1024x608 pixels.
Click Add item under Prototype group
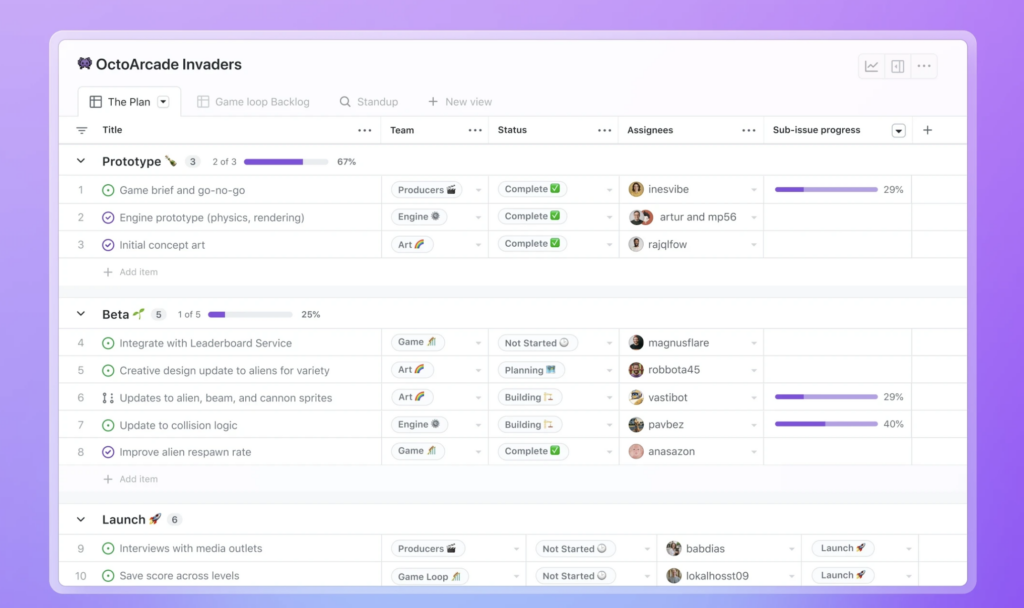pos(131,272)
